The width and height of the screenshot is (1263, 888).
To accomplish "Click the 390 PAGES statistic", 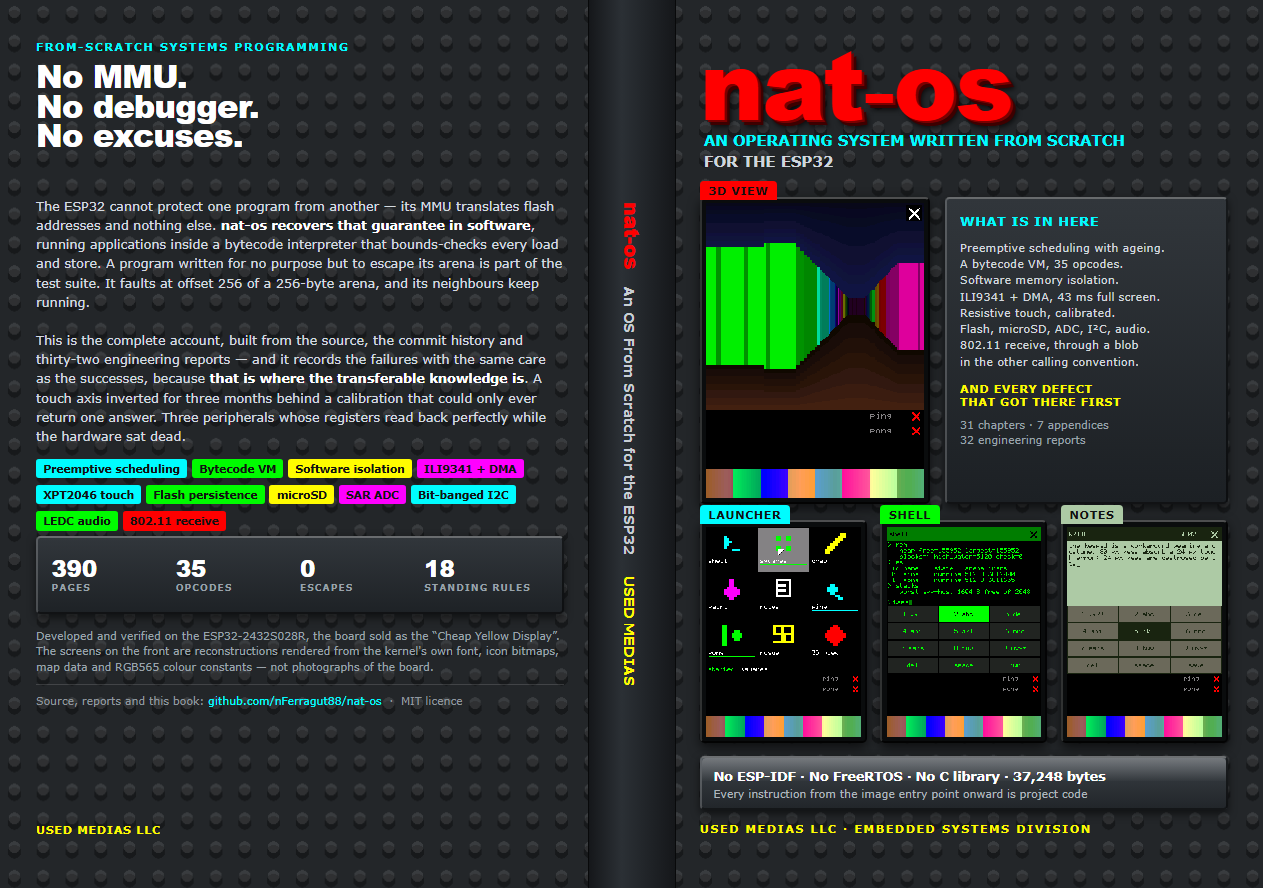I will [75, 575].
